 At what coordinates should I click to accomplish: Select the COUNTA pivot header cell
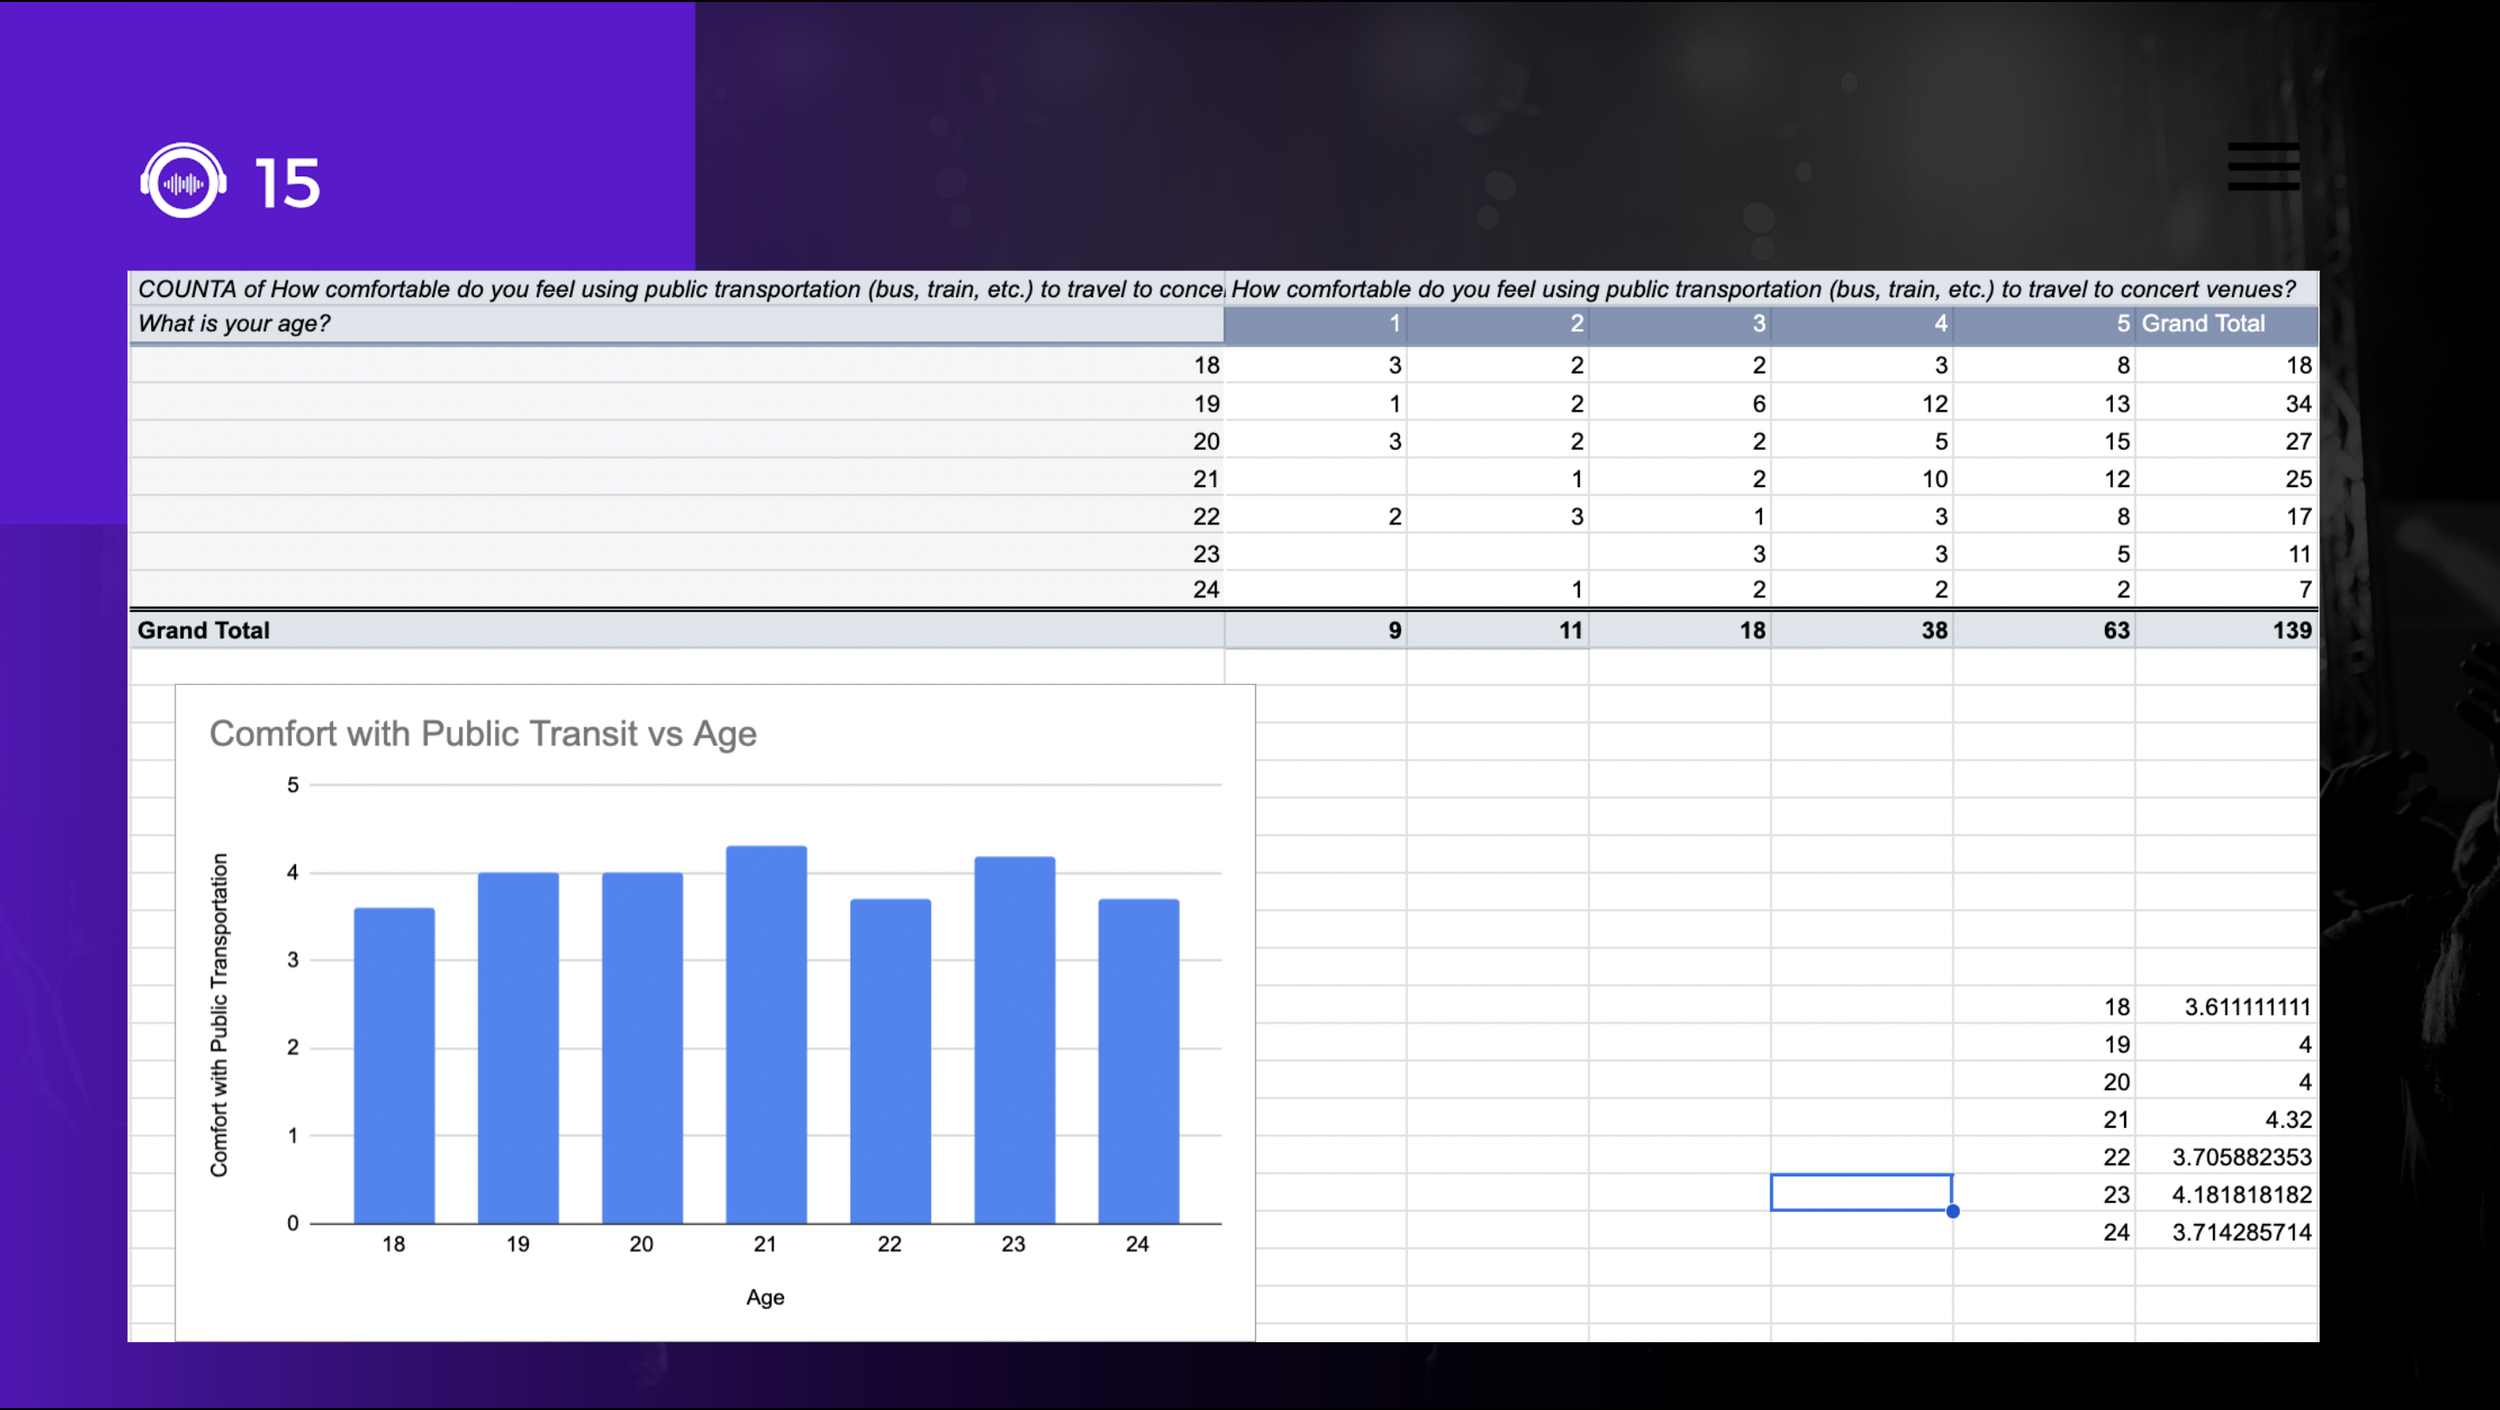coord(678,289)
